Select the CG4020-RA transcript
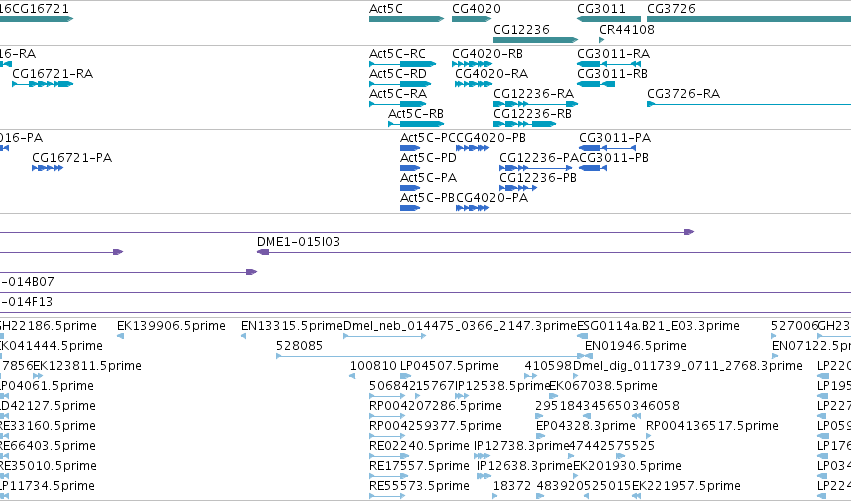851x501 pixels. point(473,84)
